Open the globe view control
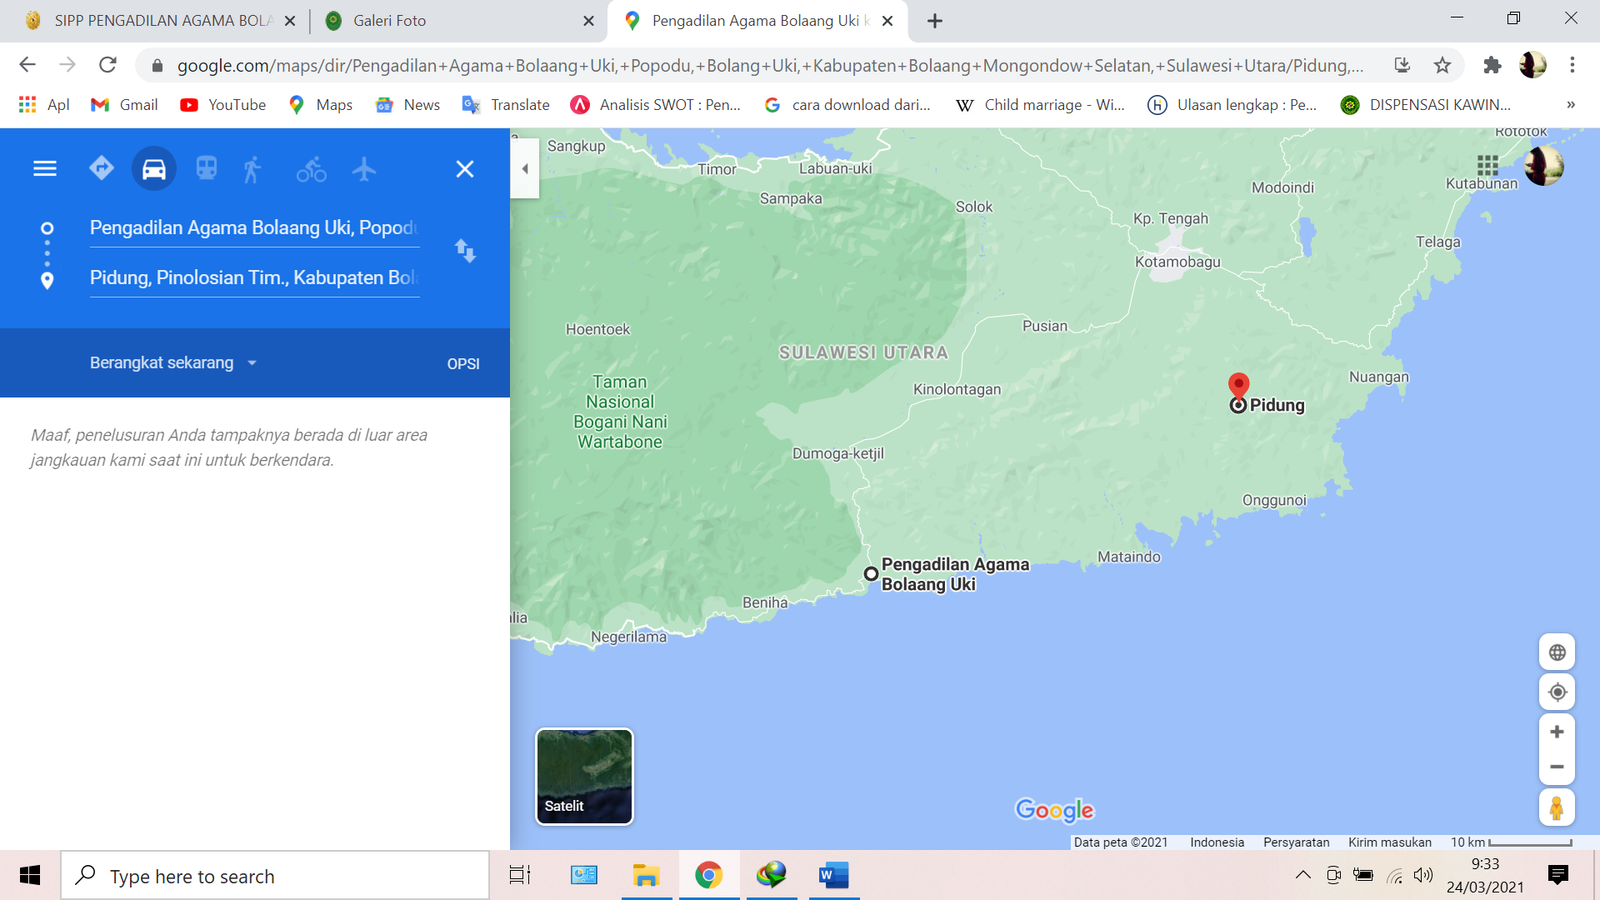 tap(1557, 653)
